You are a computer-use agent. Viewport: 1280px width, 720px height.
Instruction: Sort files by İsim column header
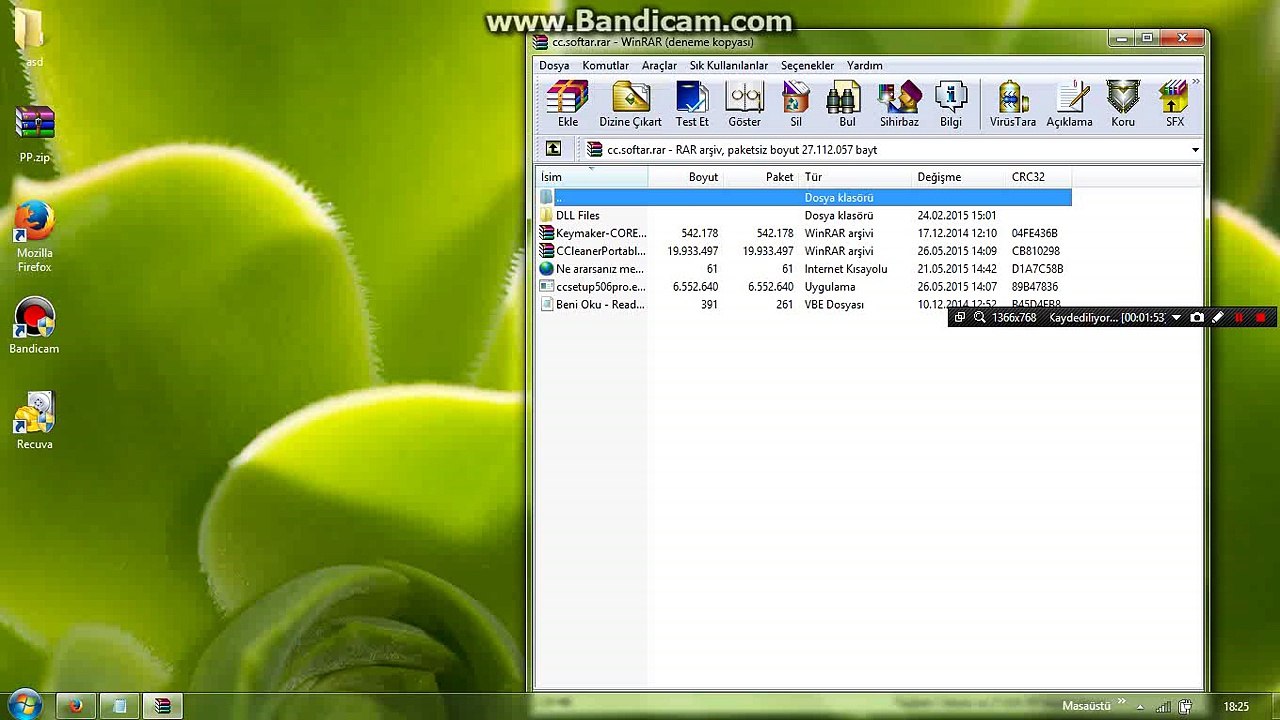point(592,177)
